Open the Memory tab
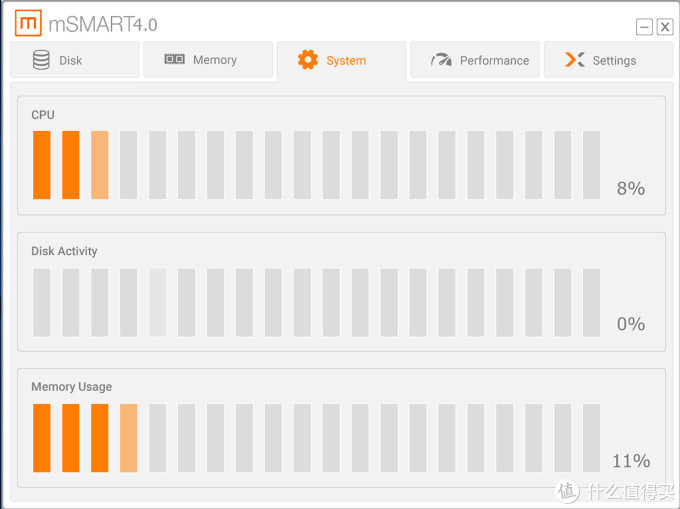This screenshot has width=680, height=509. pos(215,60)
